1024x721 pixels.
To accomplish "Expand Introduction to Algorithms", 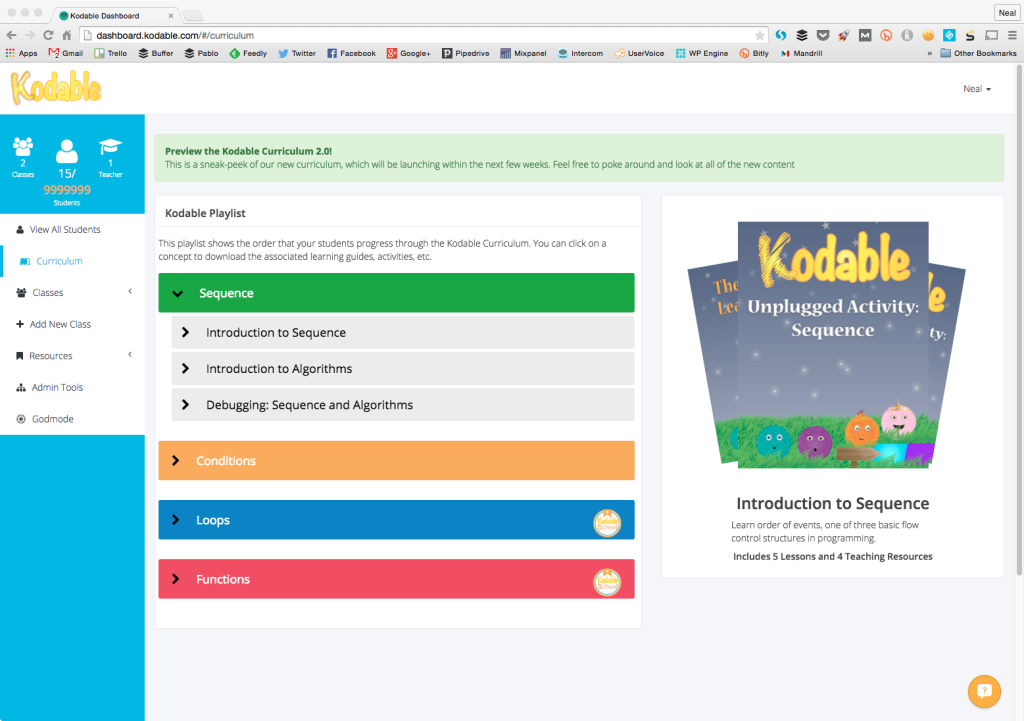I will pyautogui.click(x=403, y=368).
